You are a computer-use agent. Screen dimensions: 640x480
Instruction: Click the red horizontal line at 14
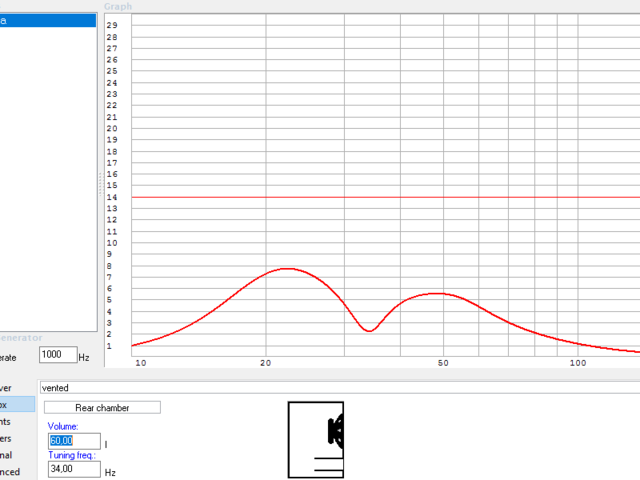400,197
